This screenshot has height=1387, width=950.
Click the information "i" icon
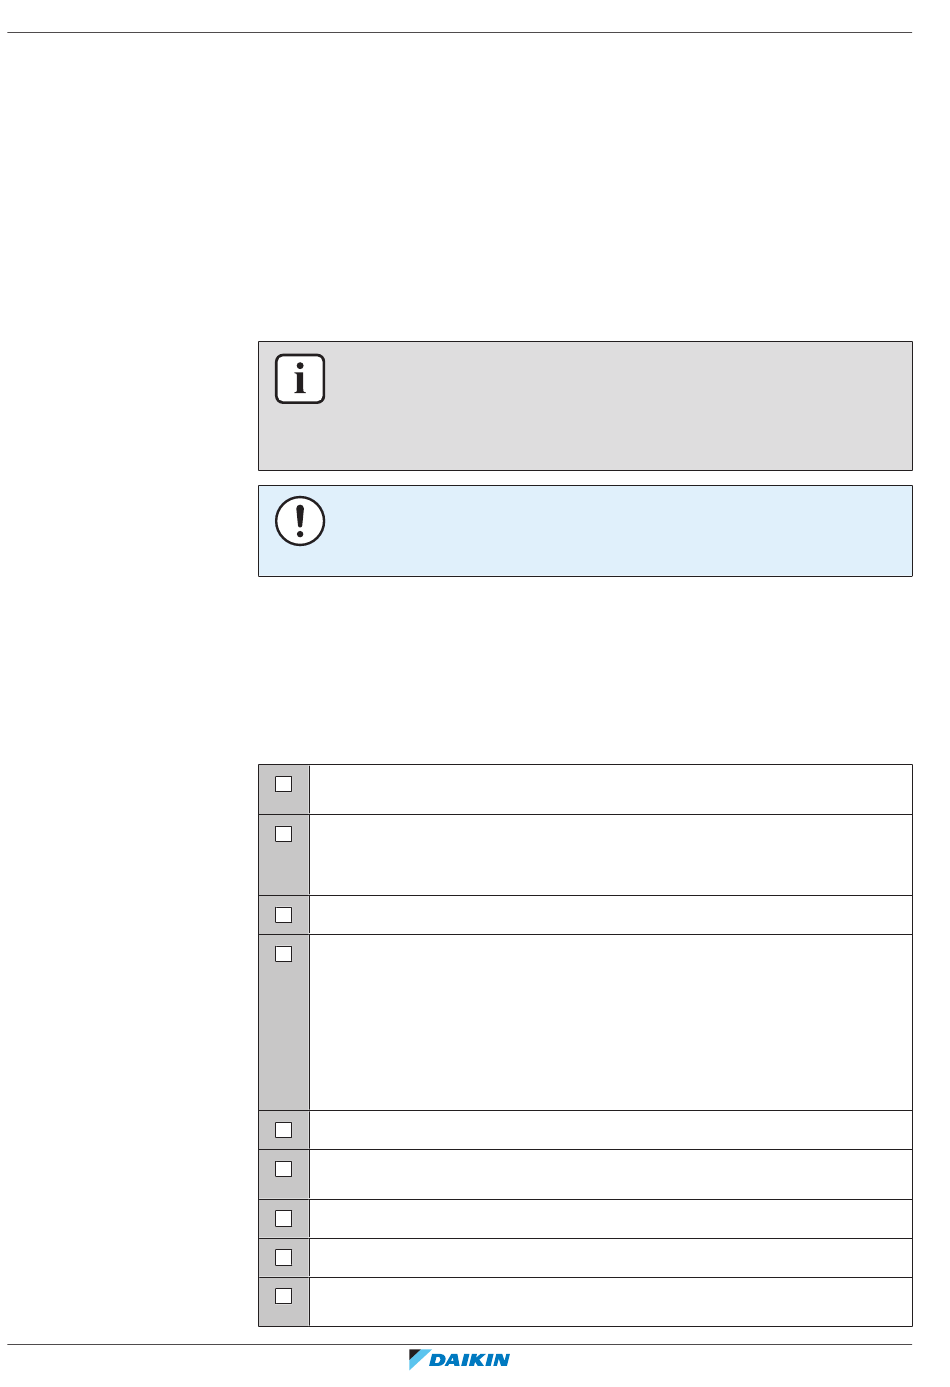click(x=300, y=379)
